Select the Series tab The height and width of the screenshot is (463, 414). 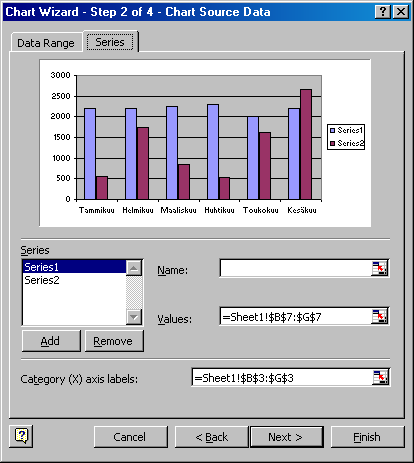110,42
